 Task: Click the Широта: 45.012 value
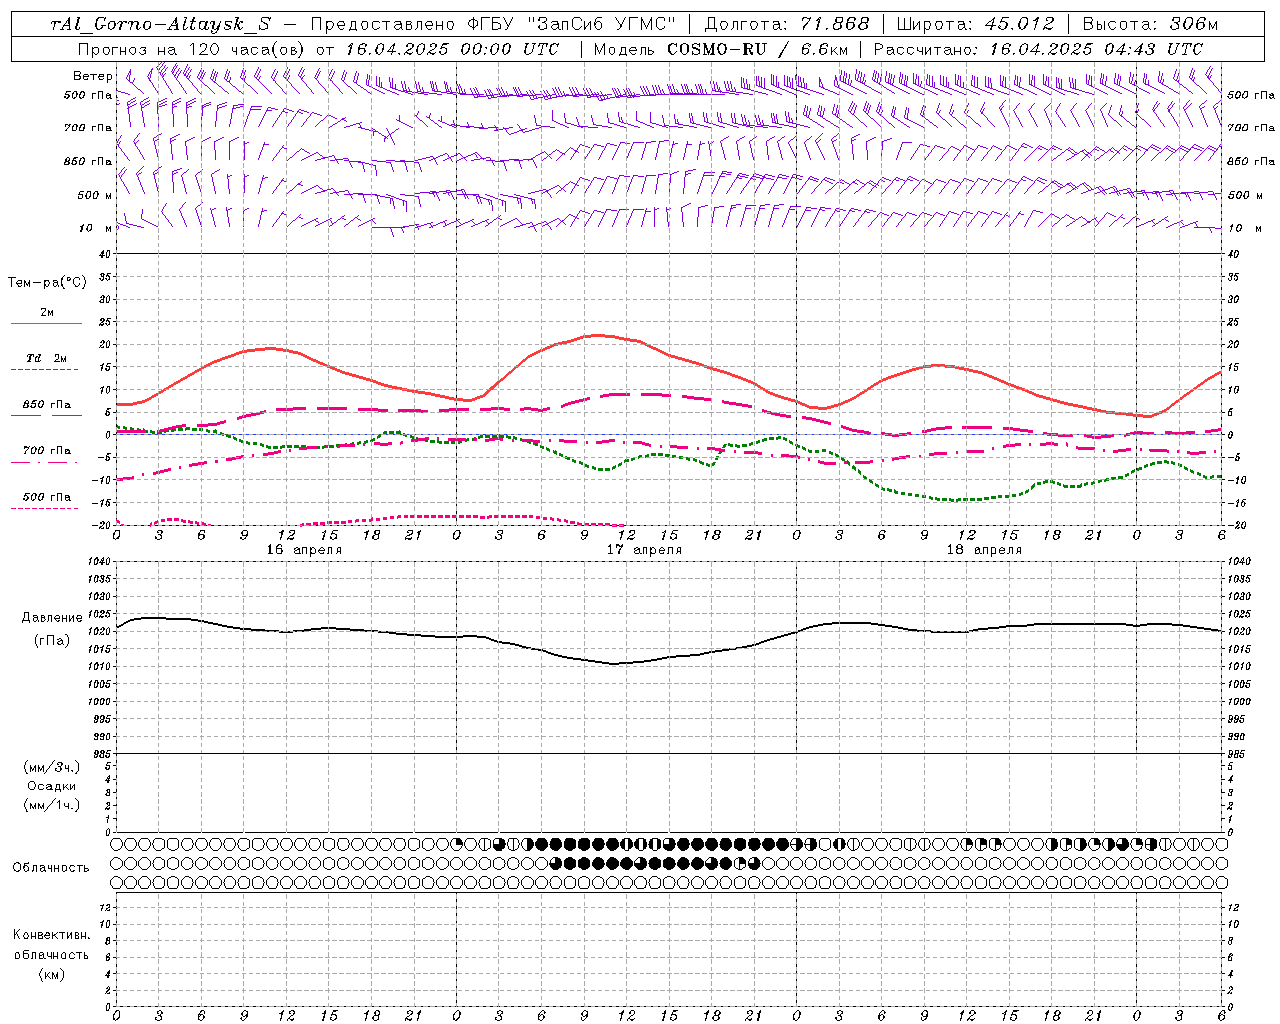976,24
